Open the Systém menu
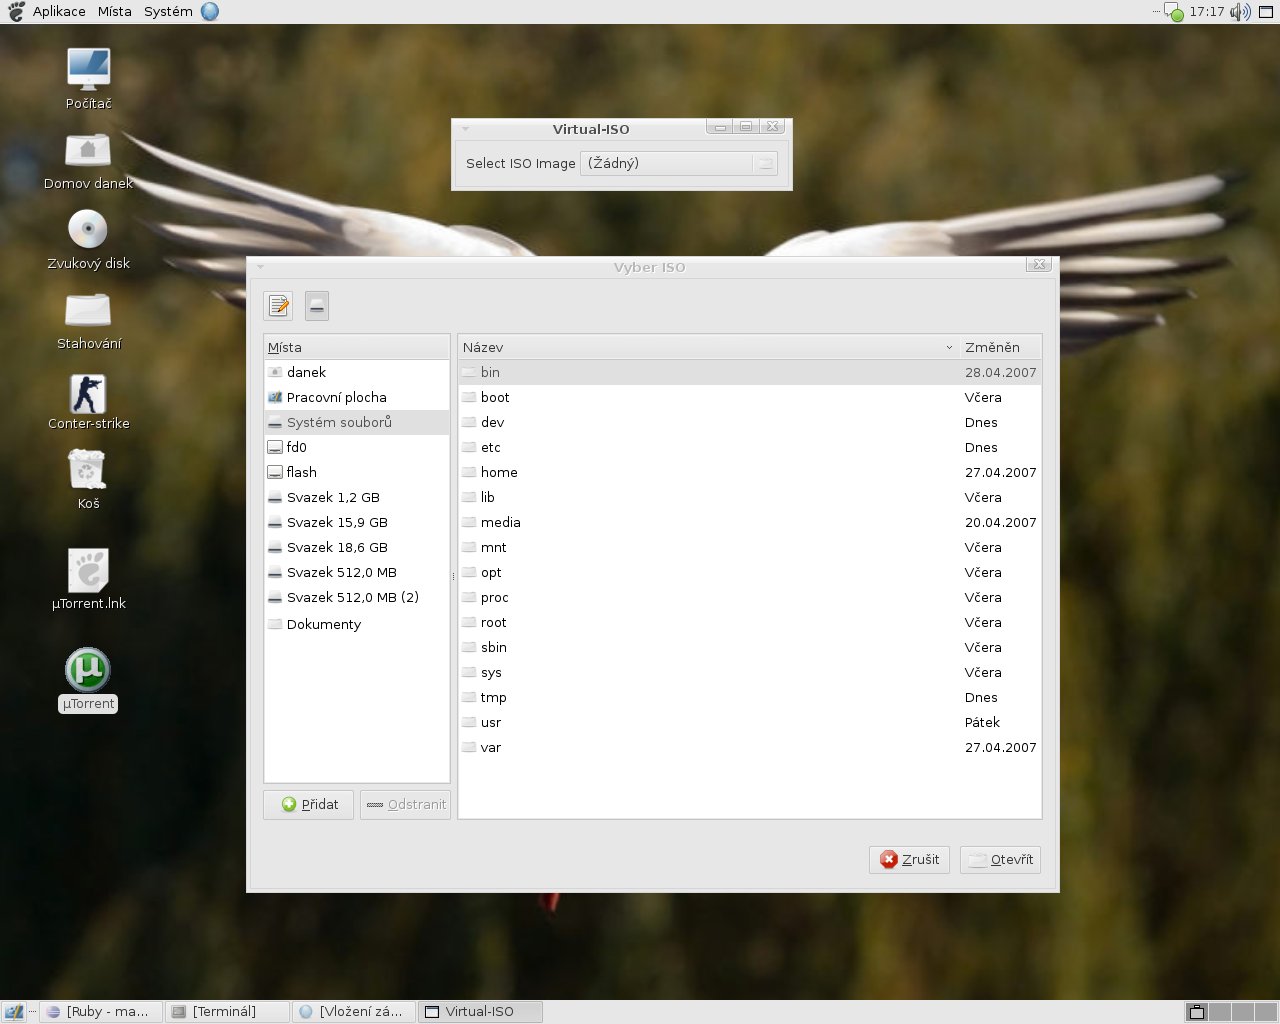The width and height of the screenshot is (1280, 1024). point(168,12)
